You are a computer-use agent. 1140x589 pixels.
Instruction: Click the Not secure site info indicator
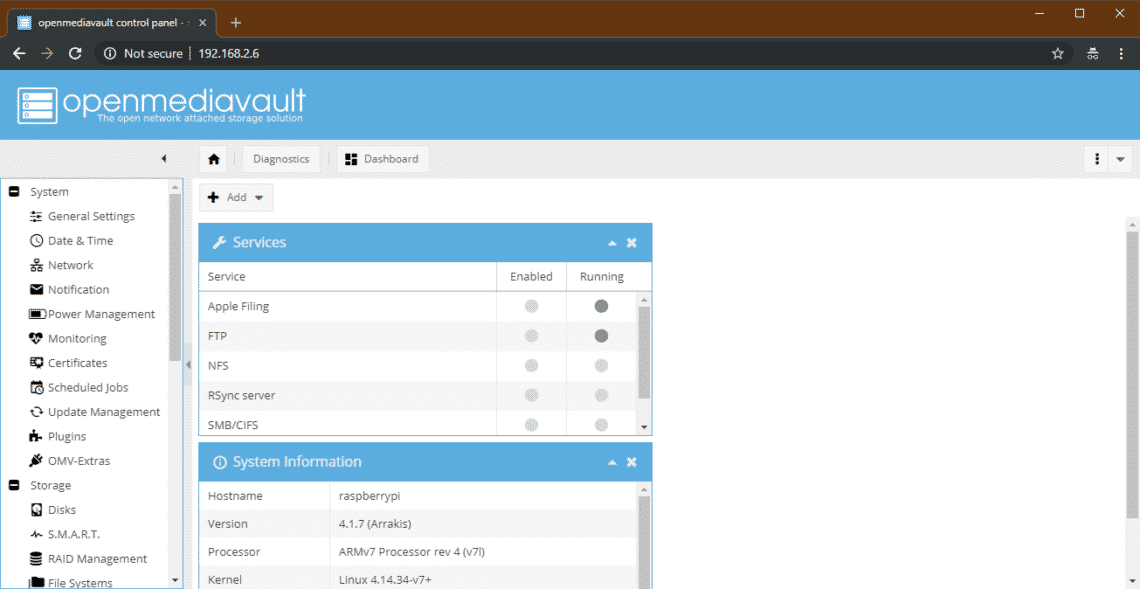[x=143, y=54]
